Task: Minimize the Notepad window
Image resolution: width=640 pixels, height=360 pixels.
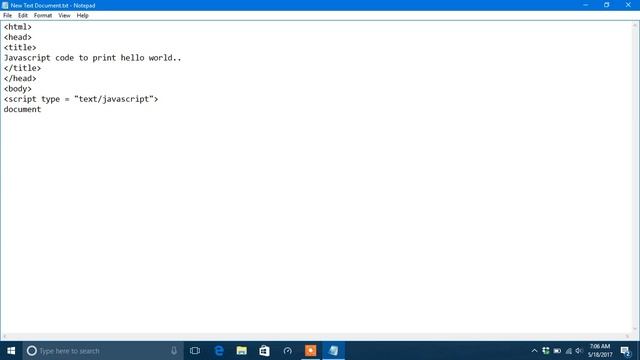Action: [586, 5]
